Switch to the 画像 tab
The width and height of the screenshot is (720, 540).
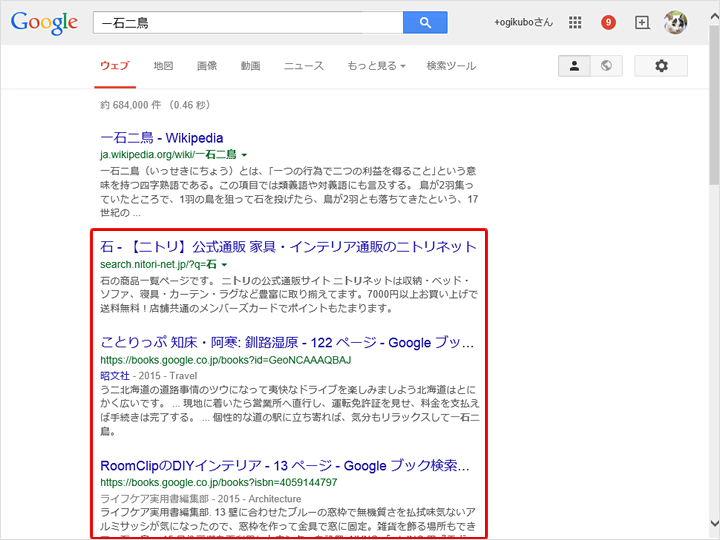coord(207,66)
